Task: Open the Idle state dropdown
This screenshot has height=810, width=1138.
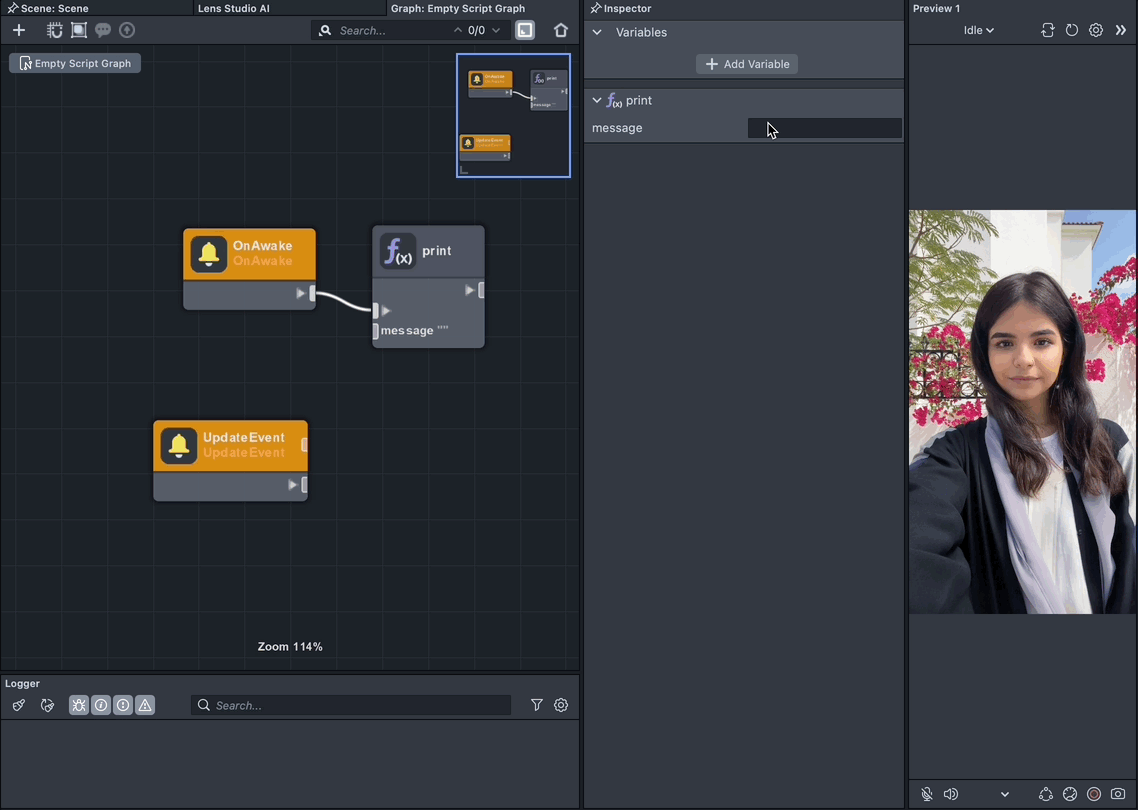Action: click(978, 30)
